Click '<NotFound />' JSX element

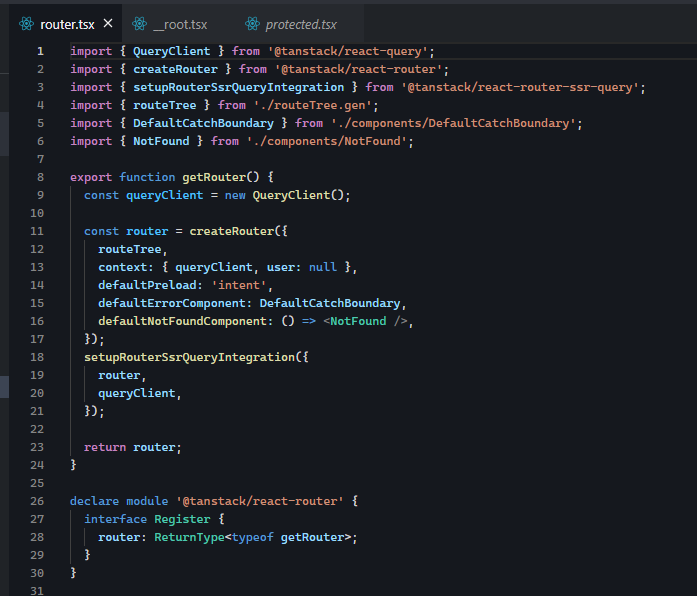[x=365, y=321]
